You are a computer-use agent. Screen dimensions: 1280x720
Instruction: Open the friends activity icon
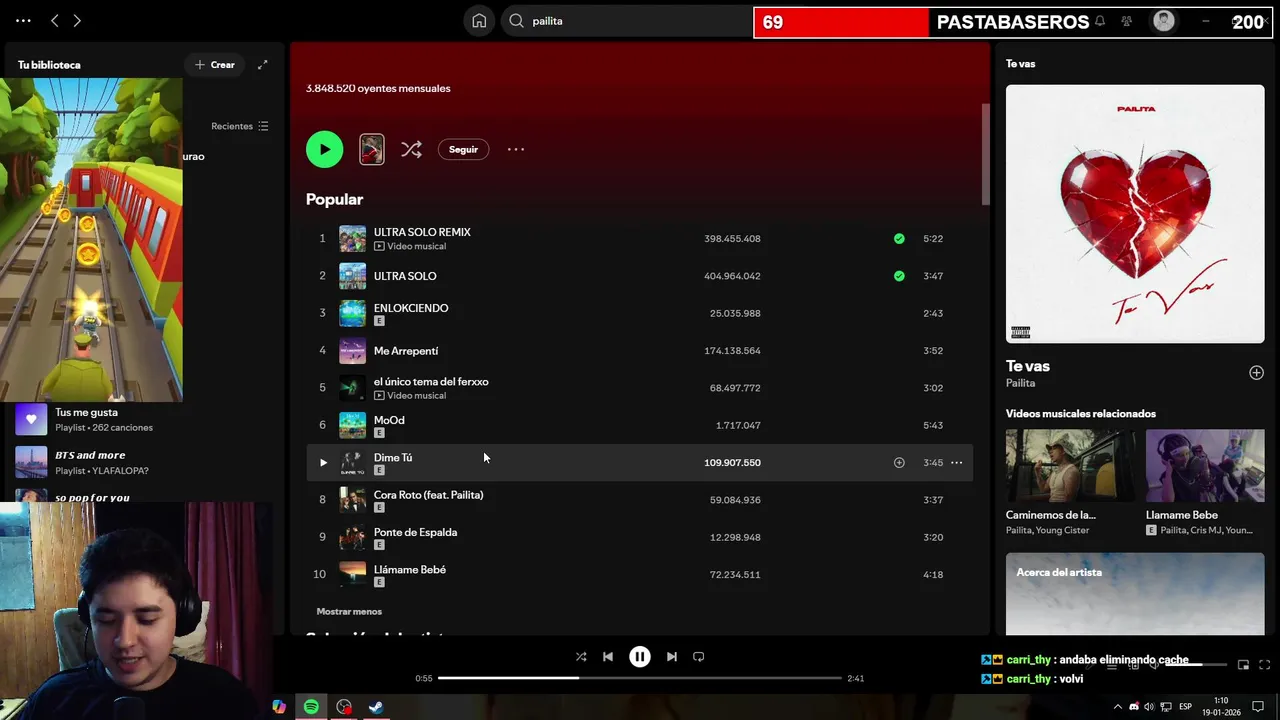click(x=1126, y=21)
